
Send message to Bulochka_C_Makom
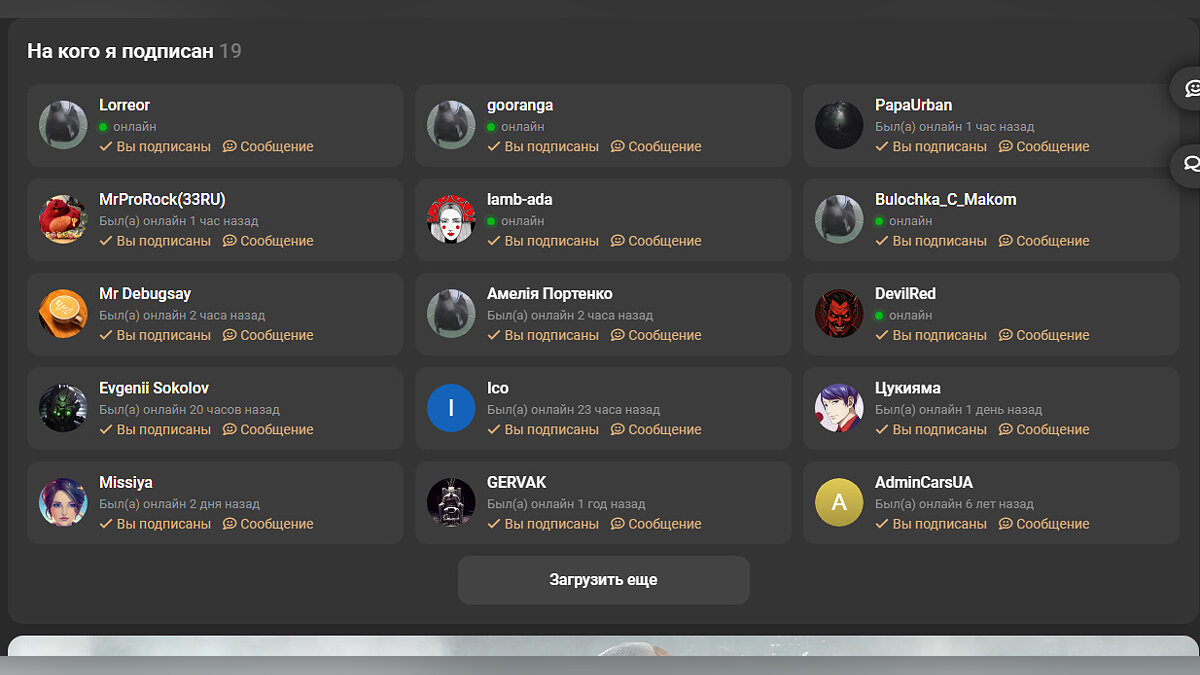click(1044, 241)
